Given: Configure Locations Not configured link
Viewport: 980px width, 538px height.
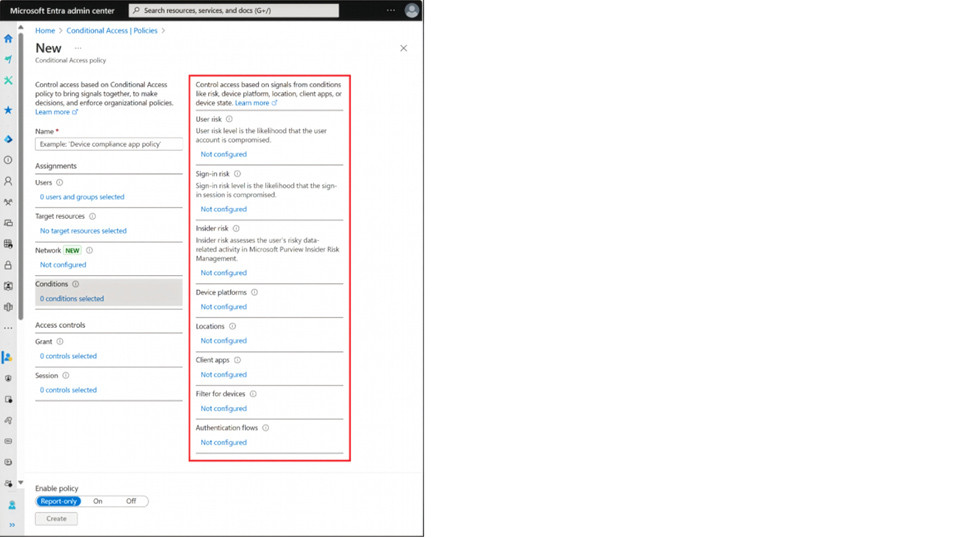Looking at the screenshot, I should pyautogui.click(x=224, y=341).
